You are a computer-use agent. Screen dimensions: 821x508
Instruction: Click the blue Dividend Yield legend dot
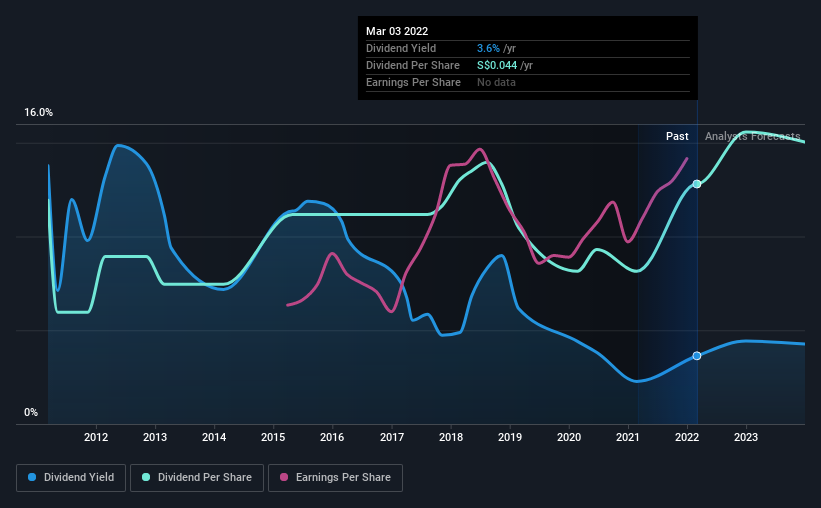coord(32,477)
